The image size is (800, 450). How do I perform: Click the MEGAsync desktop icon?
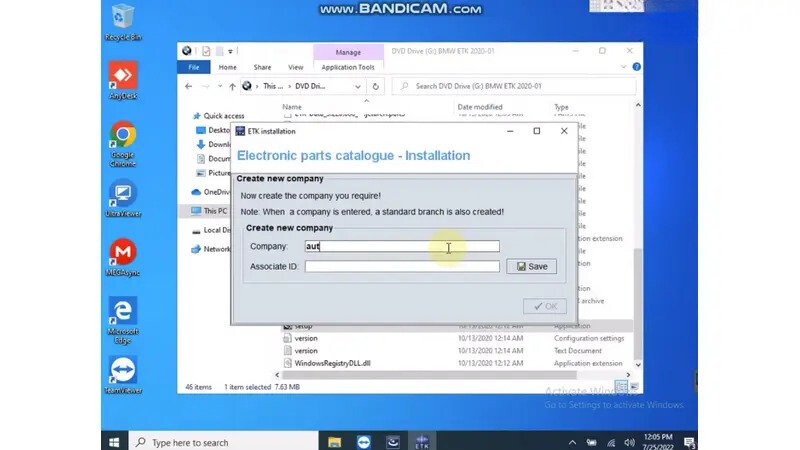point(122,253)
